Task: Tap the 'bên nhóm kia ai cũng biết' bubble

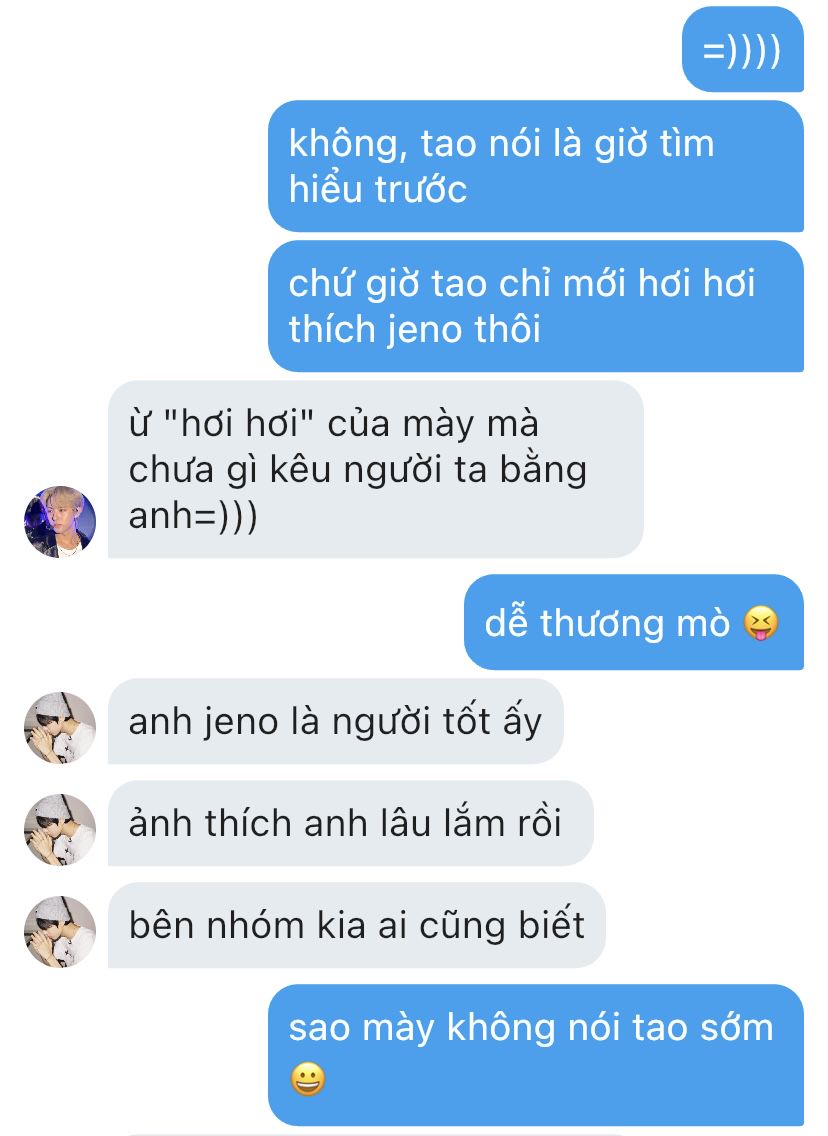Action: pos(356,925)
